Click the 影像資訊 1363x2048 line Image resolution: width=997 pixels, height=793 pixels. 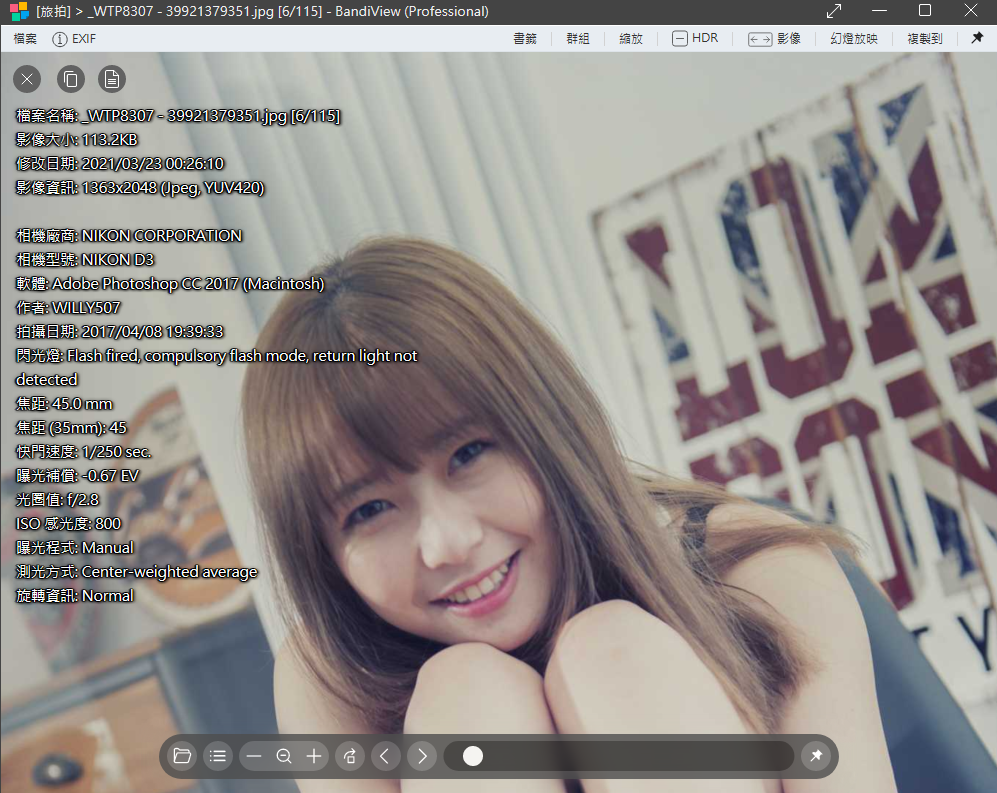tap(139, 188)
